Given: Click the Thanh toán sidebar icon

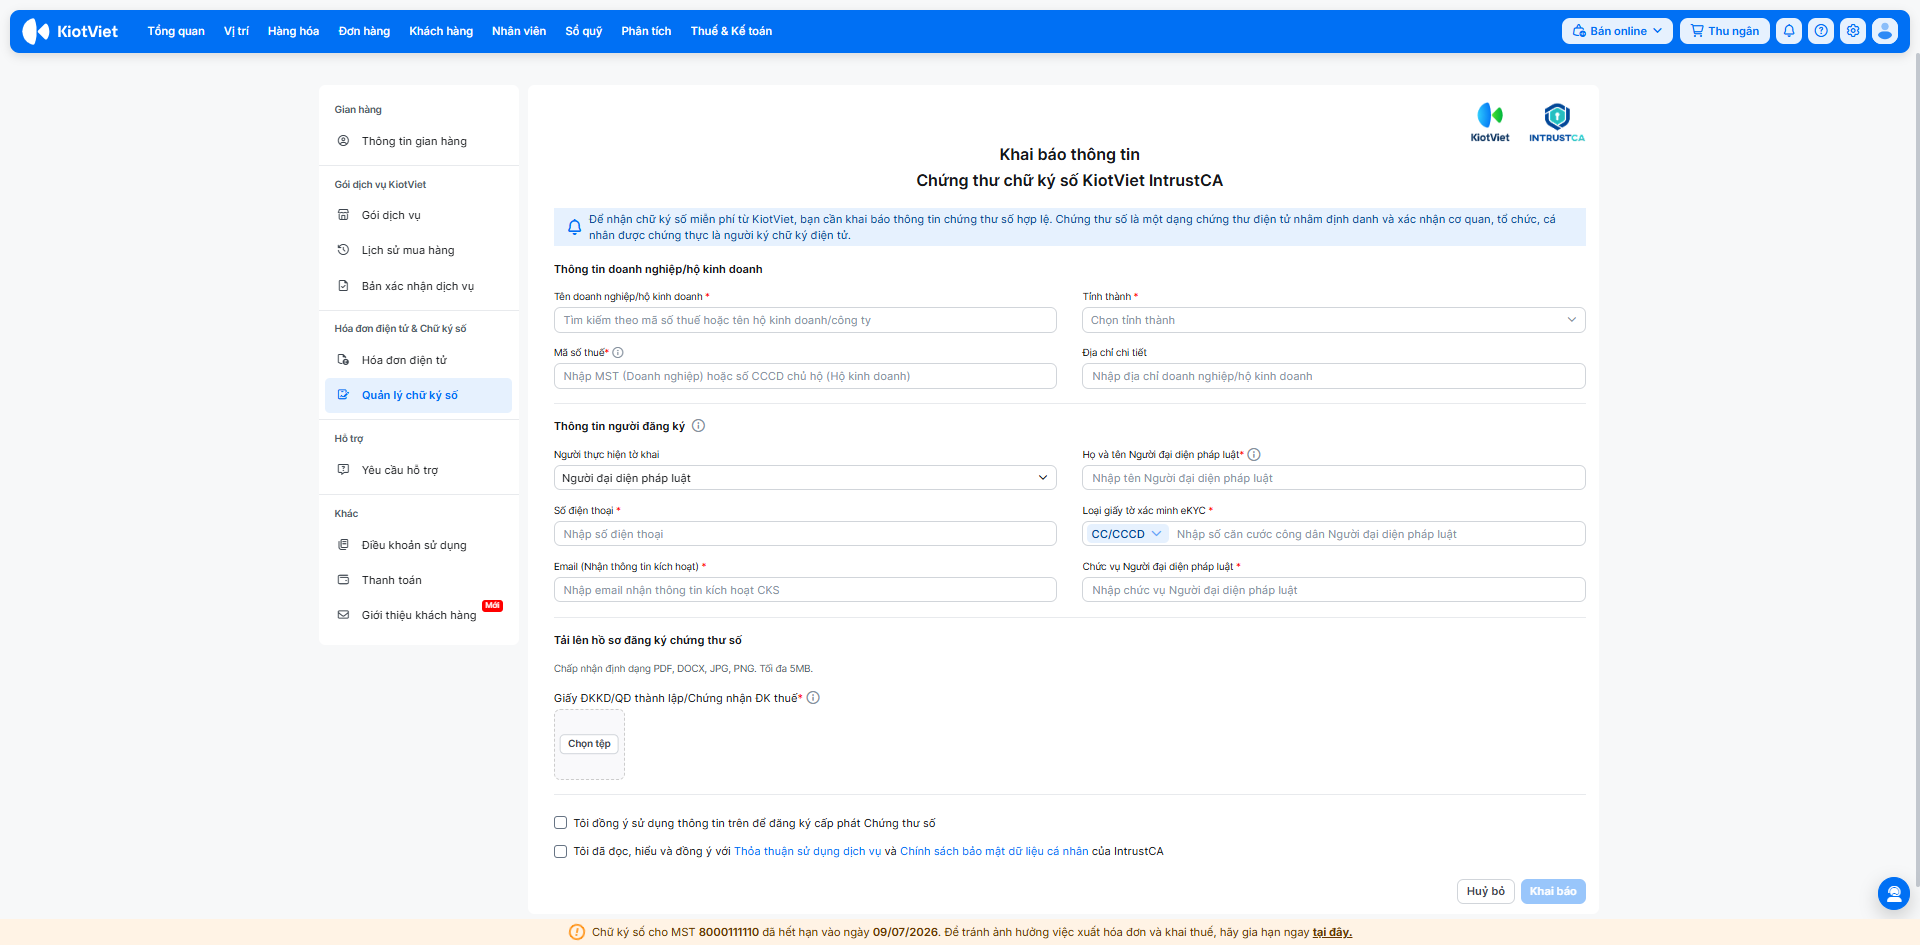Looking at the screenshot, I should [343, 580].
